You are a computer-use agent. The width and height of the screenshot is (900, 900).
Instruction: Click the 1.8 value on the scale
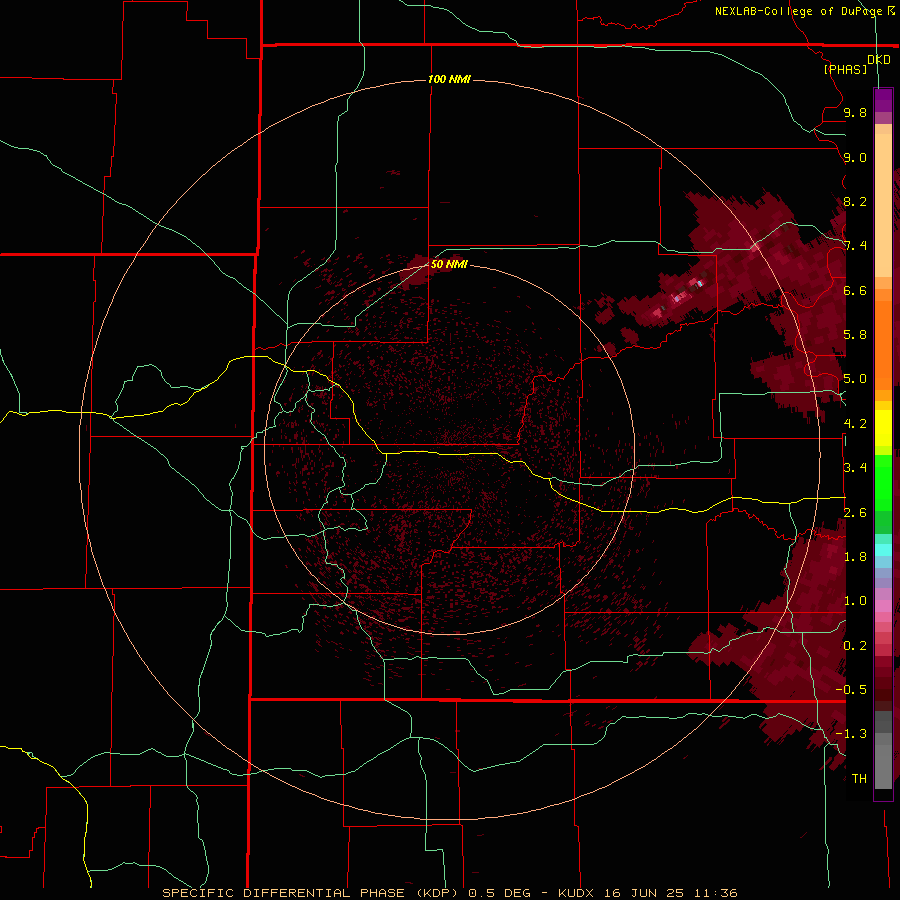tap(855, 557)
